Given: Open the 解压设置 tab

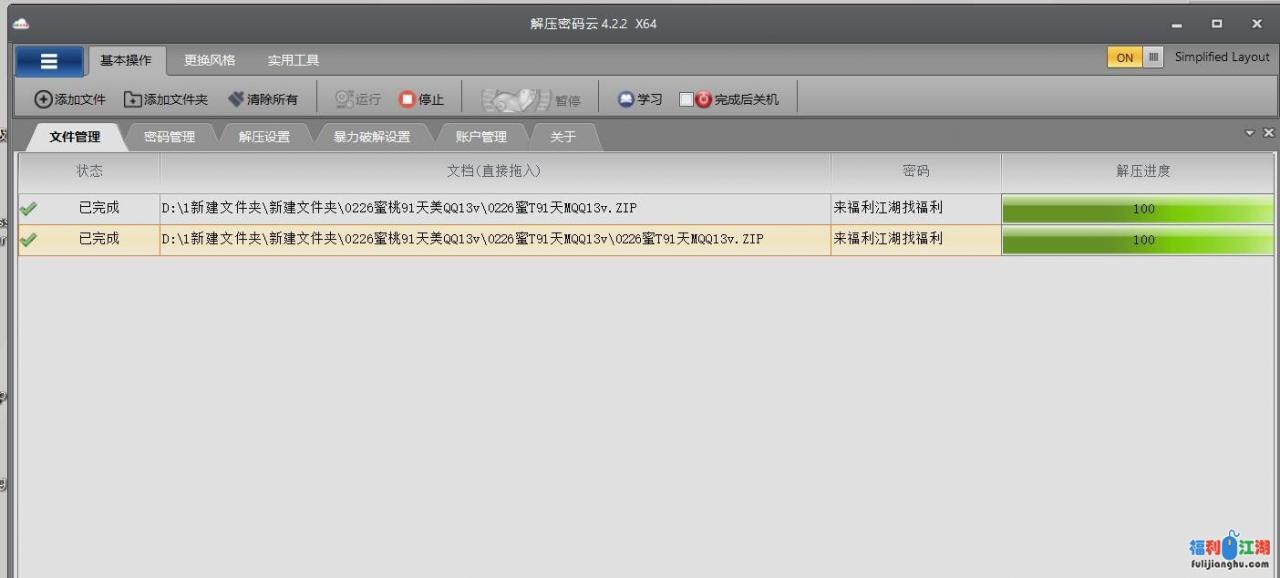Looking at the screenshot, I should point(263,136).
